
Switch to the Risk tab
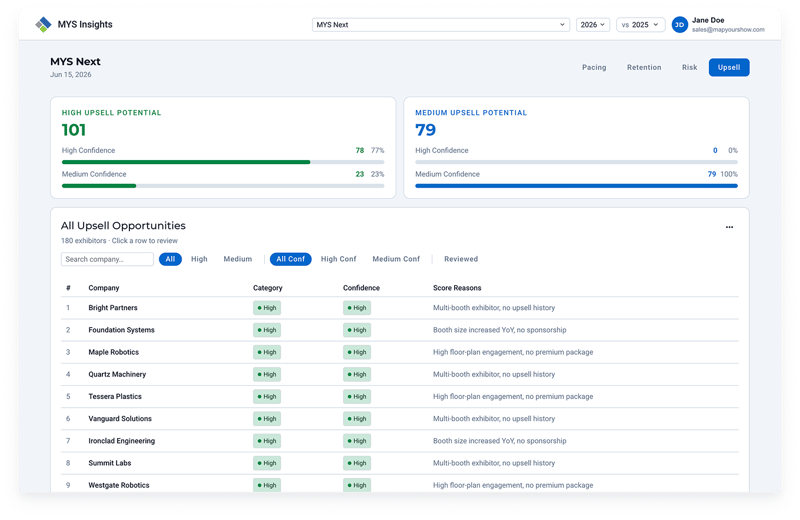pos(689,67)
